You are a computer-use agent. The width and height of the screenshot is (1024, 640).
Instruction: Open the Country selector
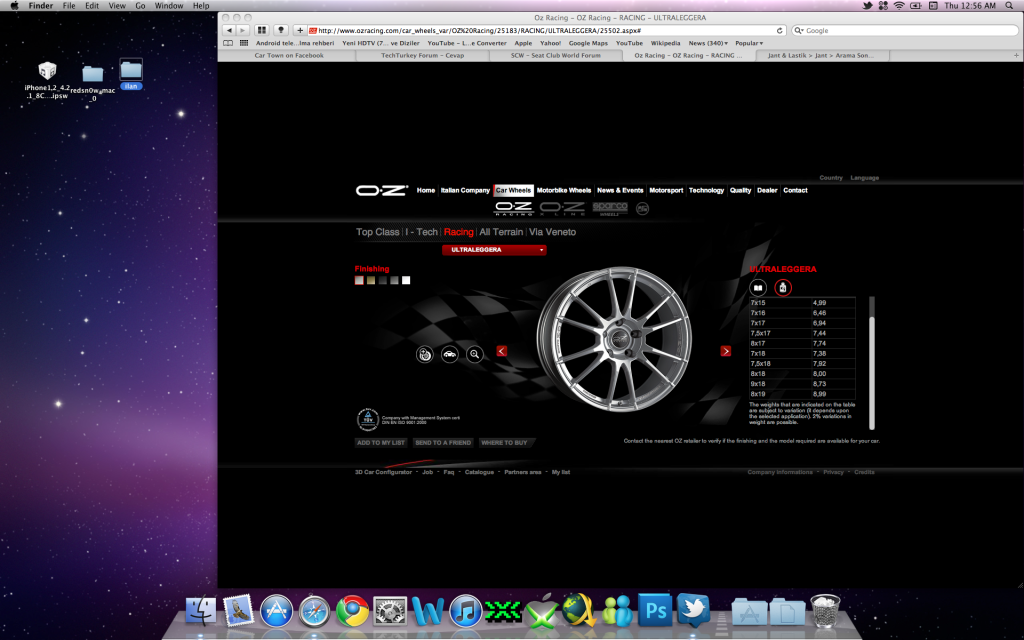coord(831,178)
